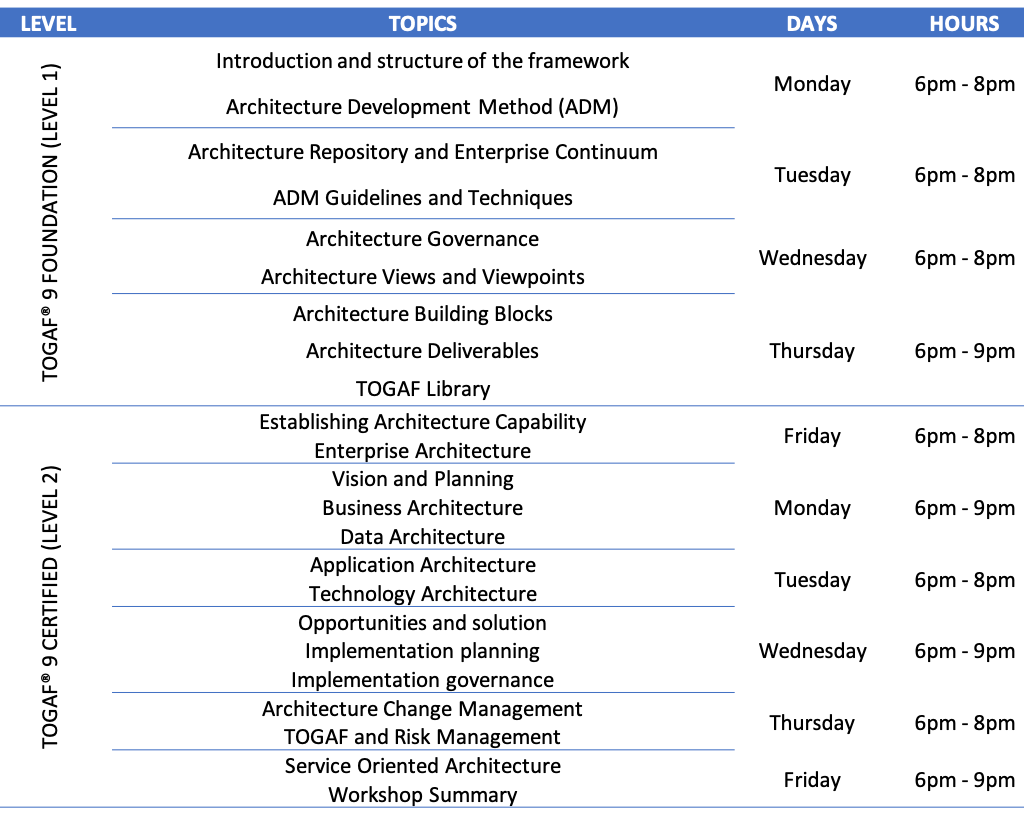
Task: Click the first section's LEVEL cell
Action: 55,222
